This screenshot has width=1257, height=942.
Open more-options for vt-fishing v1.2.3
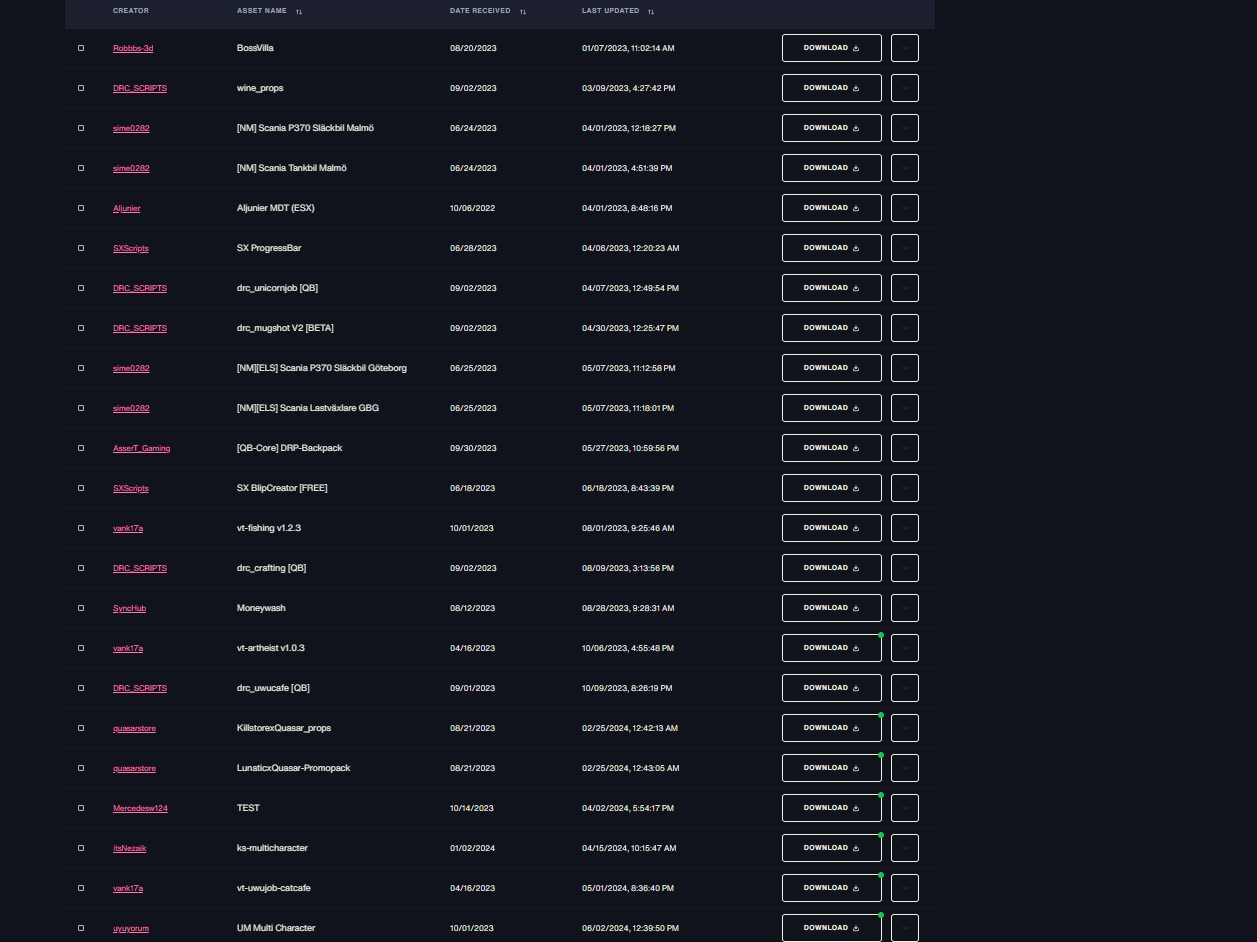tap(904, 528)
